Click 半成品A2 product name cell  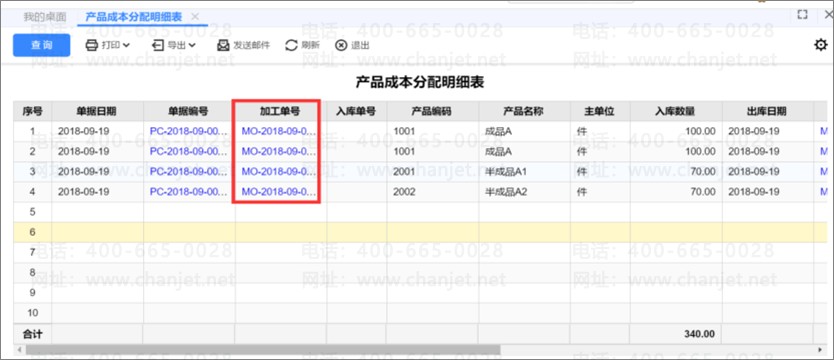pyautogui.click(x=524, y=192)
